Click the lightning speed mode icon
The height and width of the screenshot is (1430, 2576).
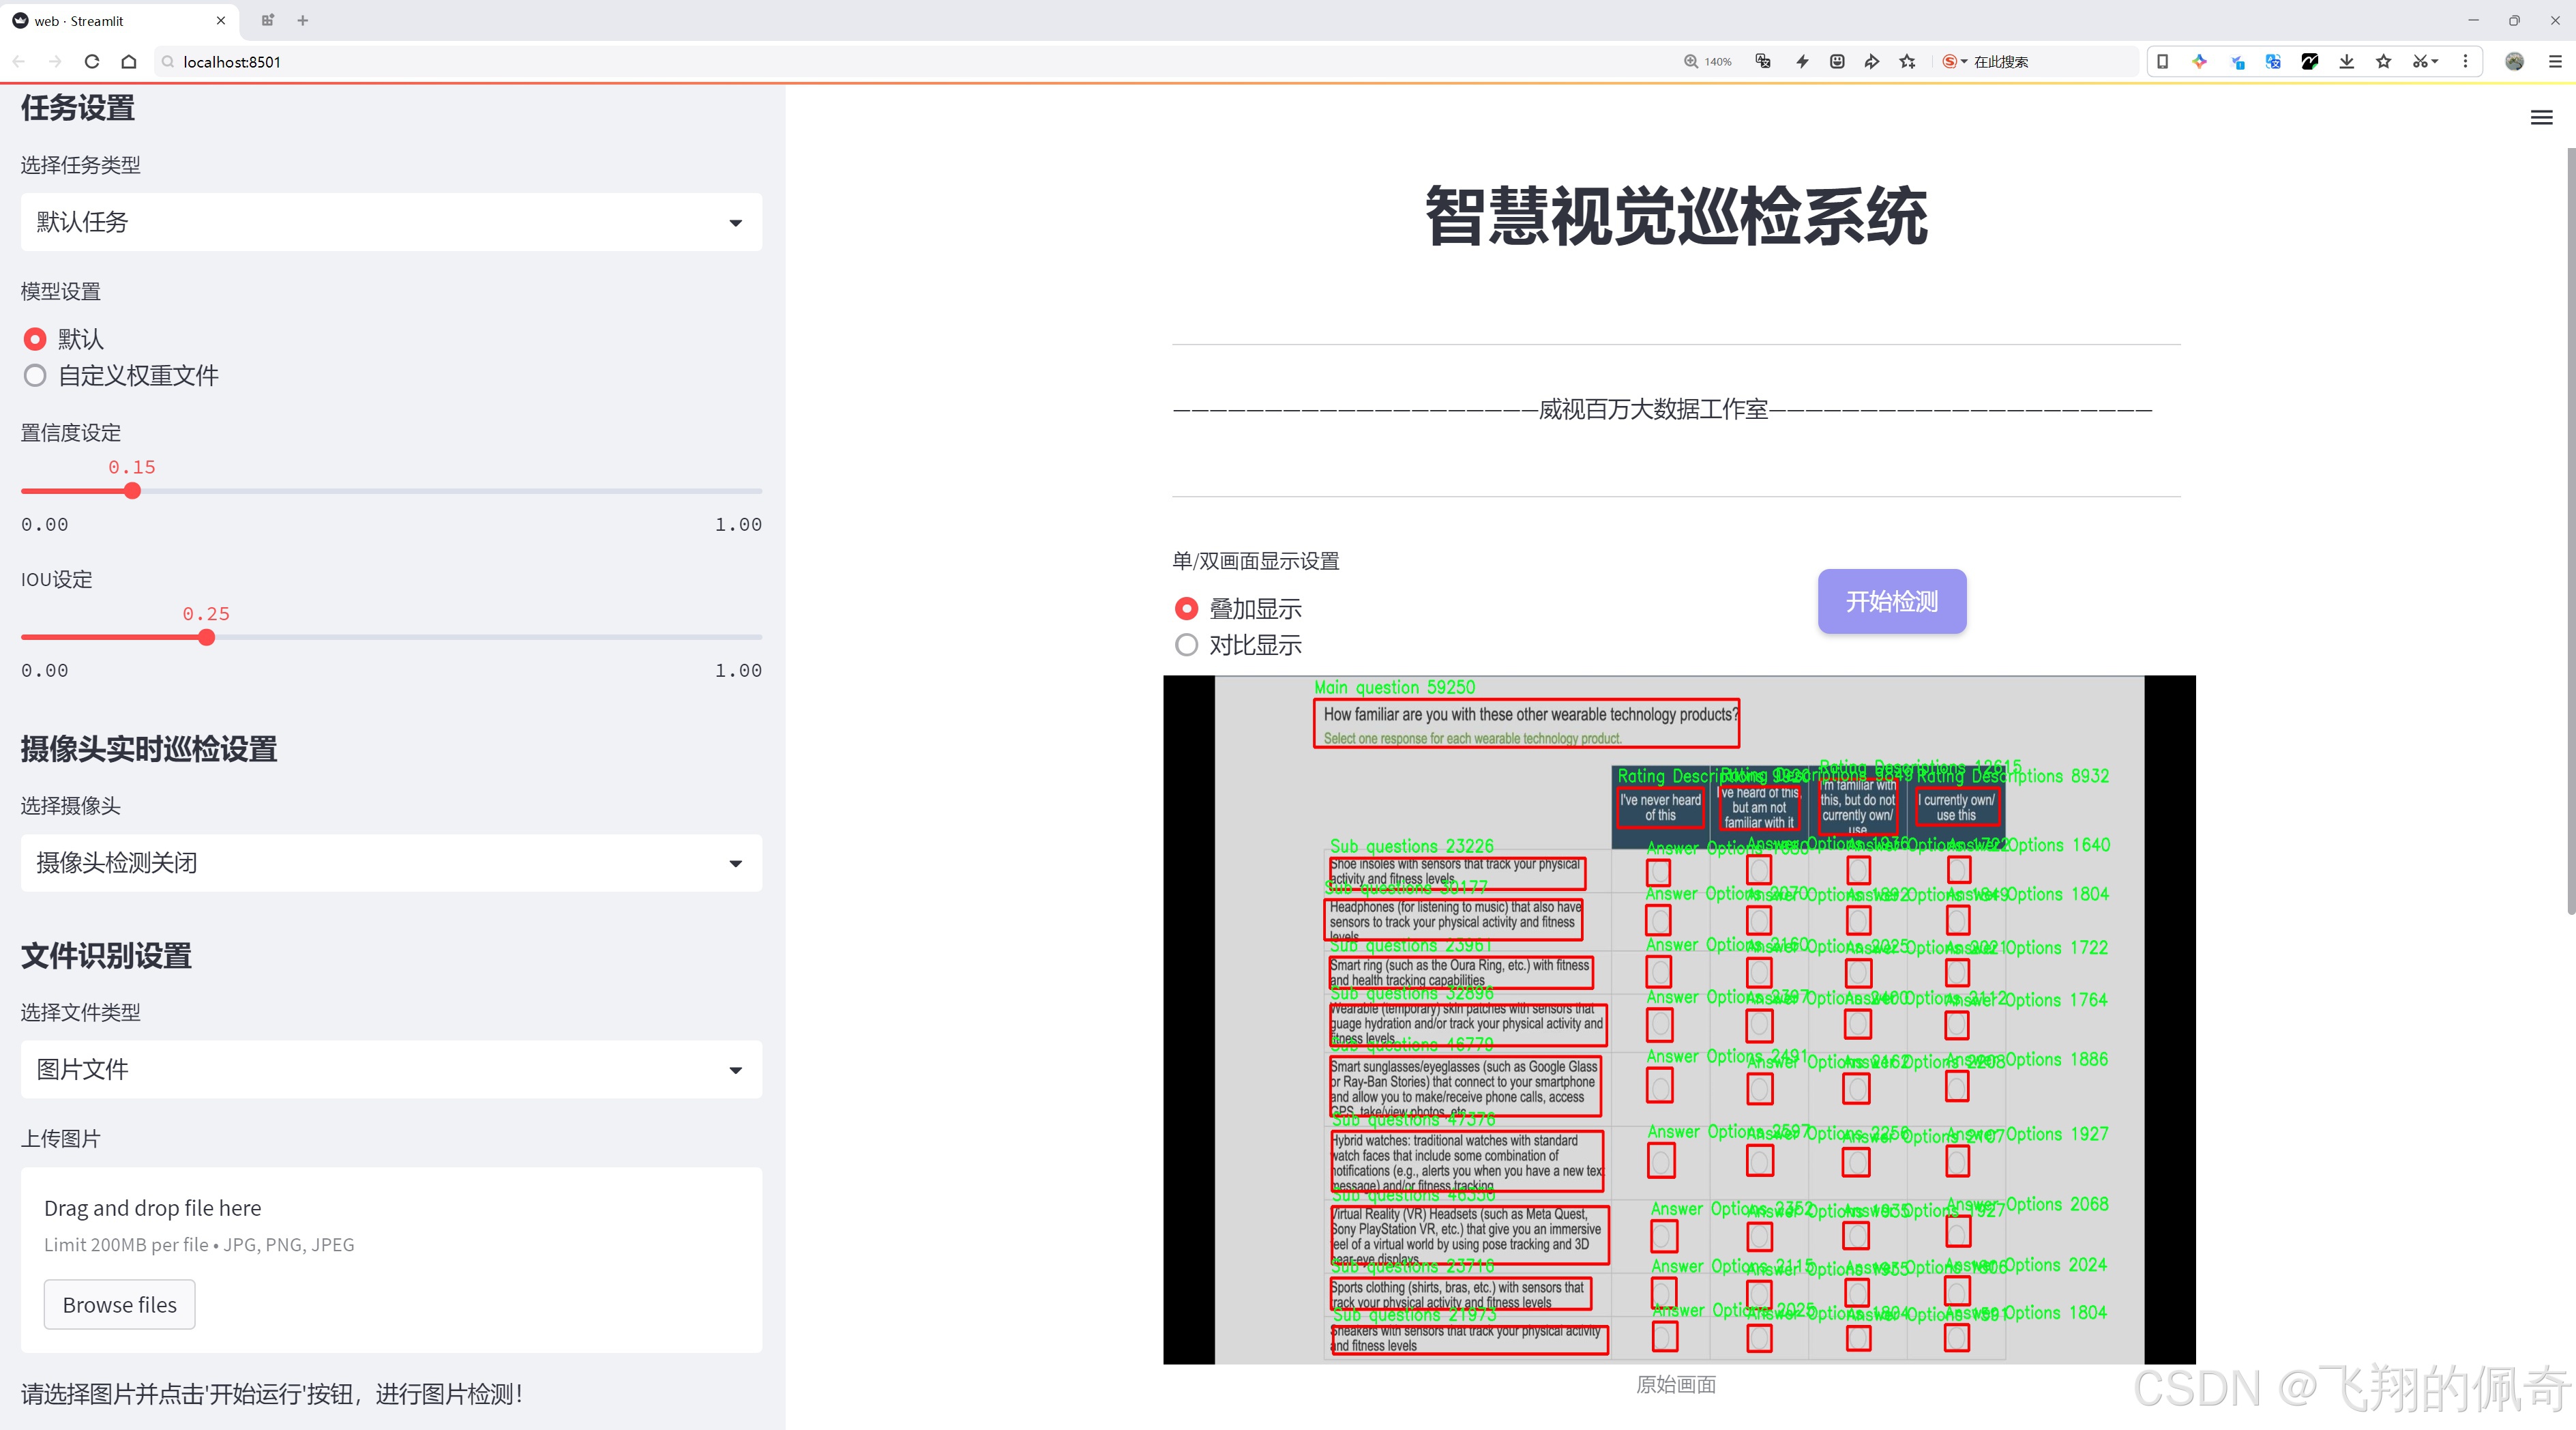click(1802, 61)
